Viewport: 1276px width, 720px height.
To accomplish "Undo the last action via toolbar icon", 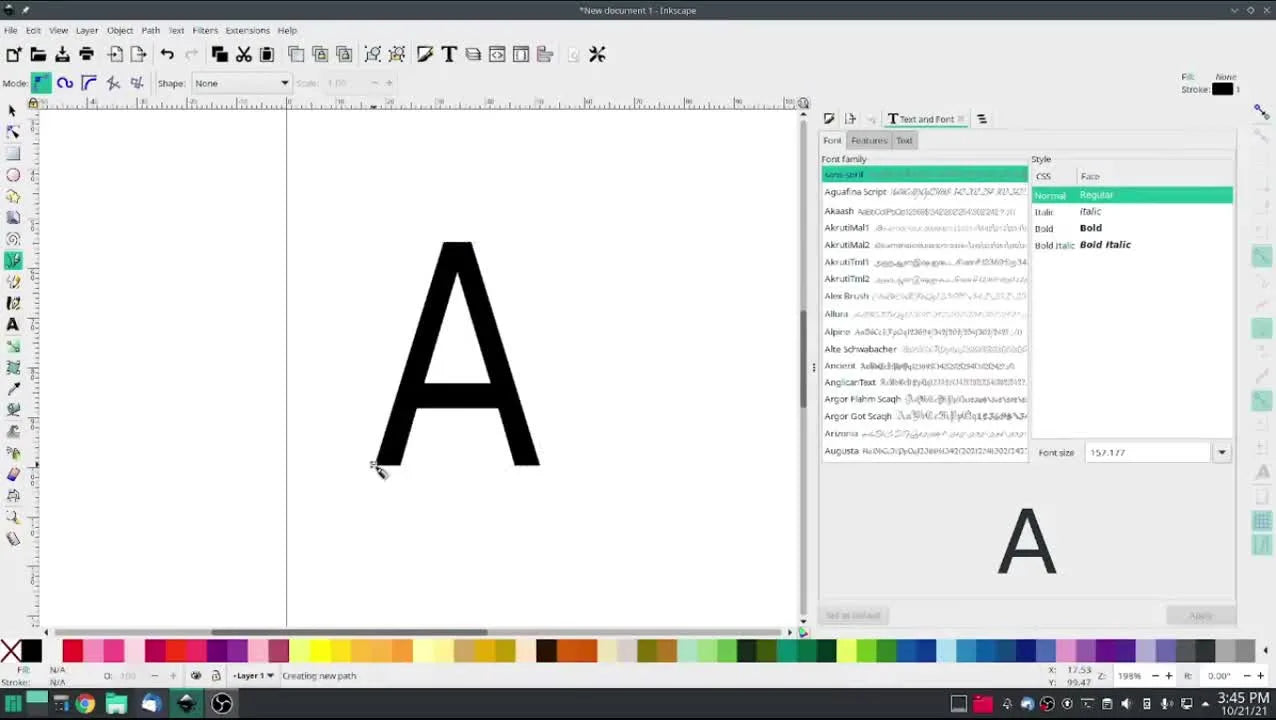I will click(168, 54).
